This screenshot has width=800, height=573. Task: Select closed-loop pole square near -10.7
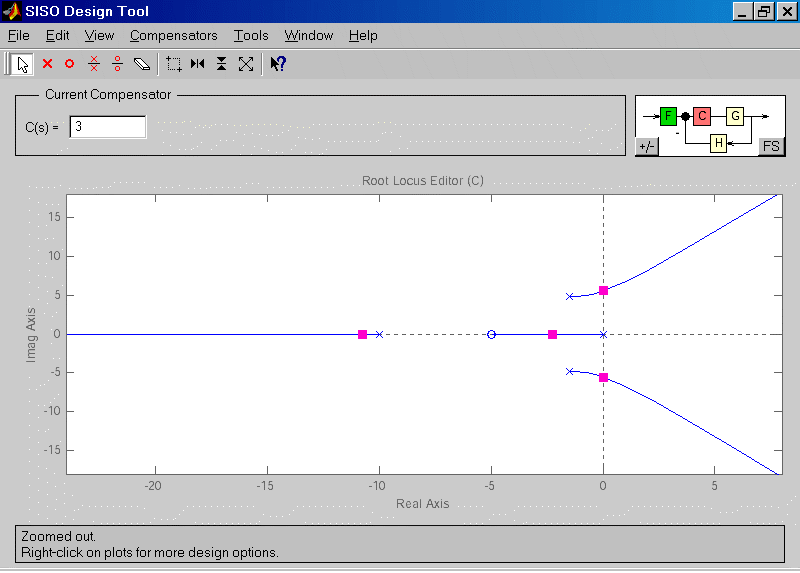point(362,334)
